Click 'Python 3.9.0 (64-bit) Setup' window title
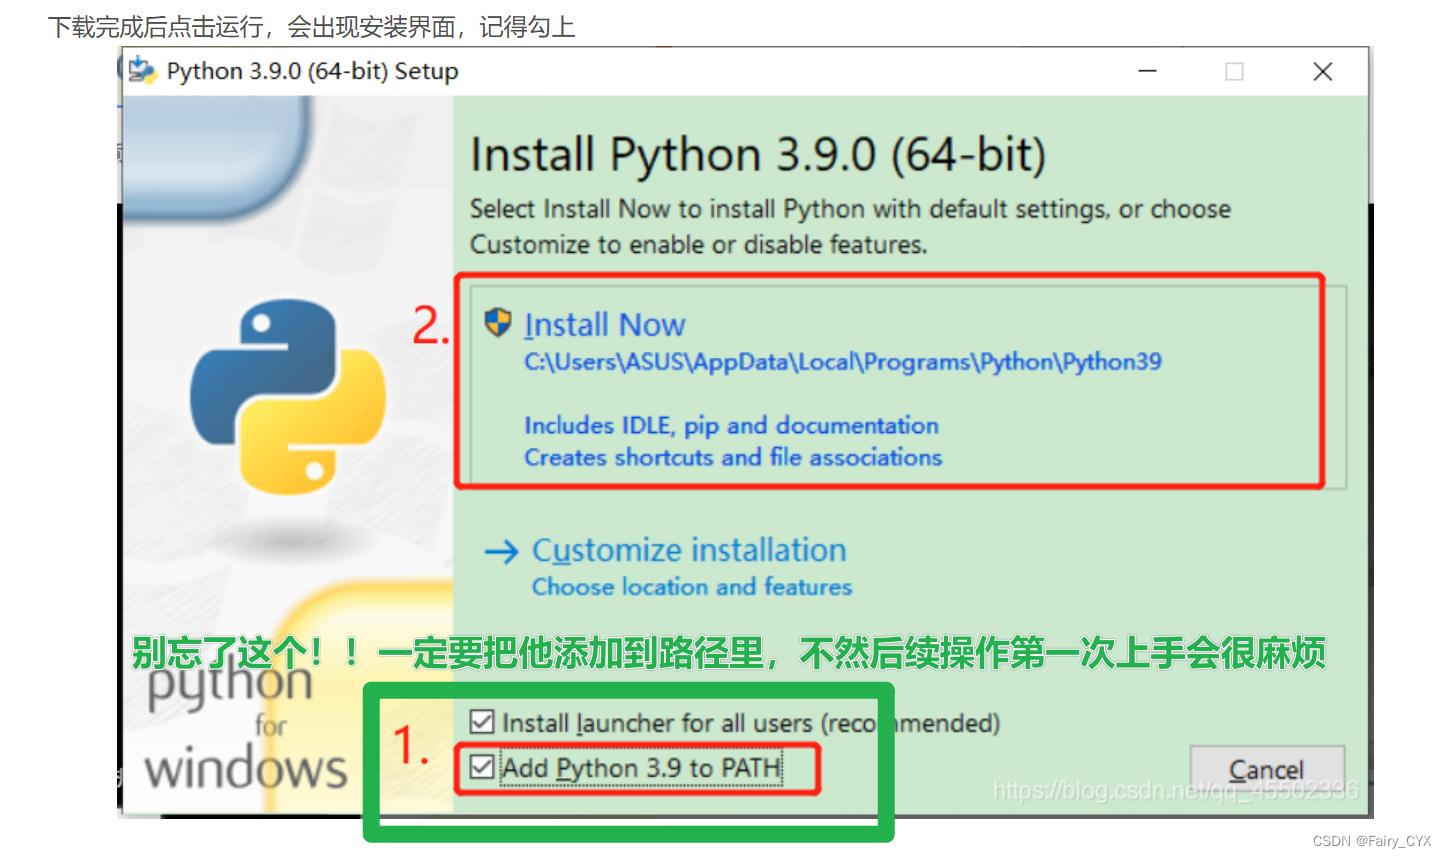This screenshot has width=1447, height=858. pyautogui.click(x=312, y=72)
